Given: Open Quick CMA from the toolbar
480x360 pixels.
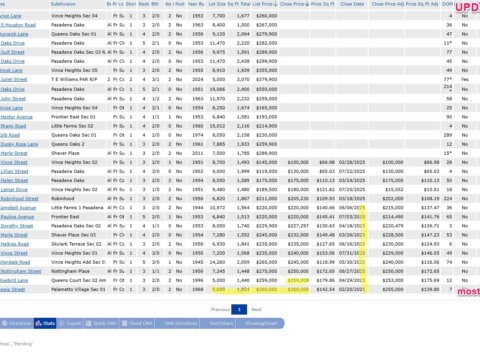Looking at the screenshot, I should (x=101, y=323).
